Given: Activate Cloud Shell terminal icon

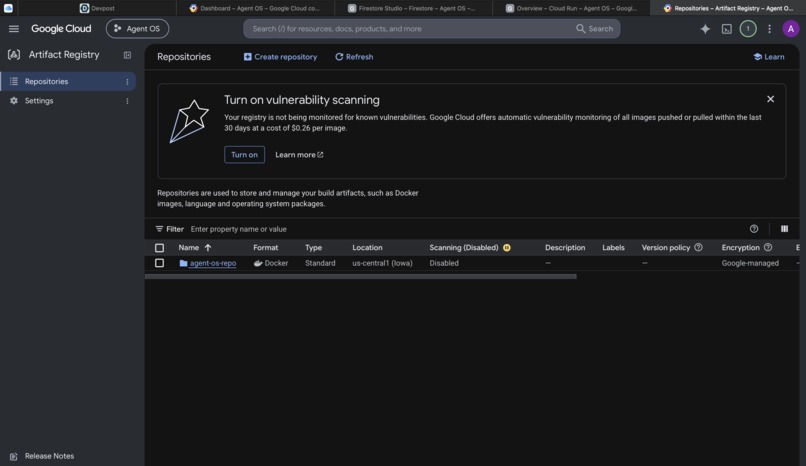Looking at the screenshot, I should (x=726, y=29).
